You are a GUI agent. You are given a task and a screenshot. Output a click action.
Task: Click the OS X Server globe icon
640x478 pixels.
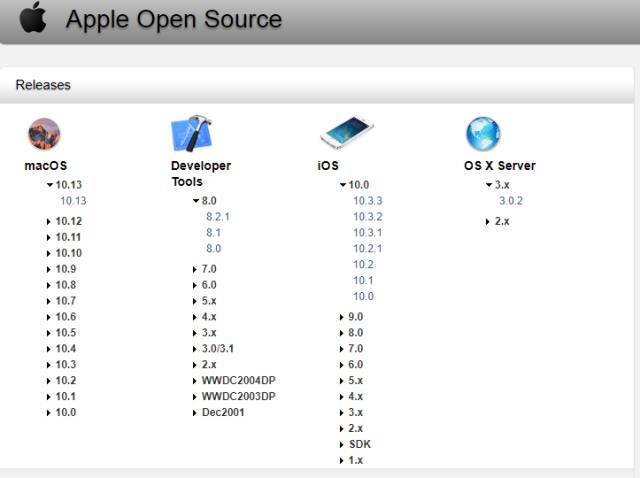pos(483,134)
